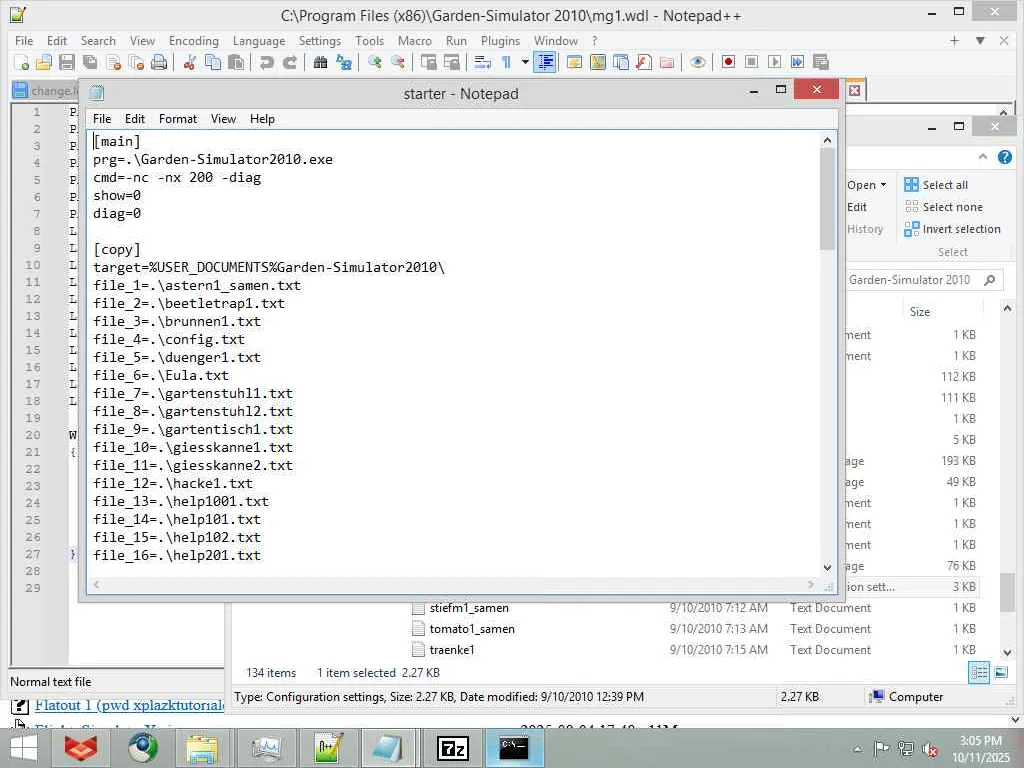This screenshot has height=768, width=1024.
Task: Click Invert selection in Explorer ribbon
Action: [x=952, y=229]
